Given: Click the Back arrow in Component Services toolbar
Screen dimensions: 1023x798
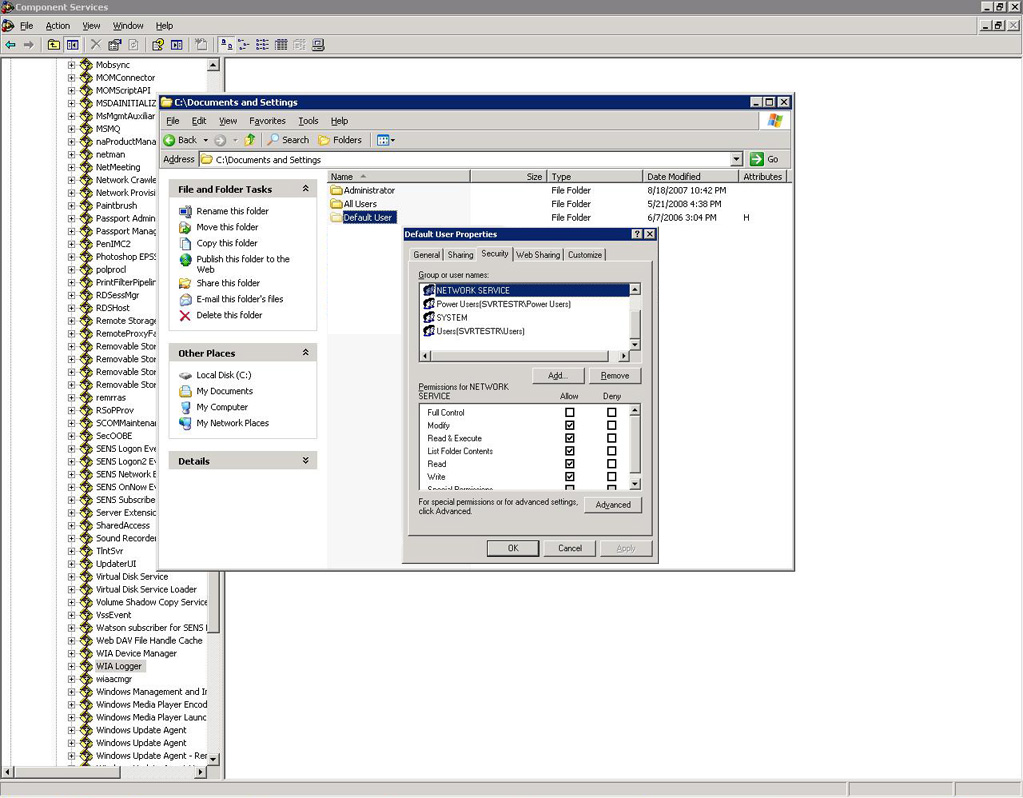Looking at the screenshot, I should 10,45.
